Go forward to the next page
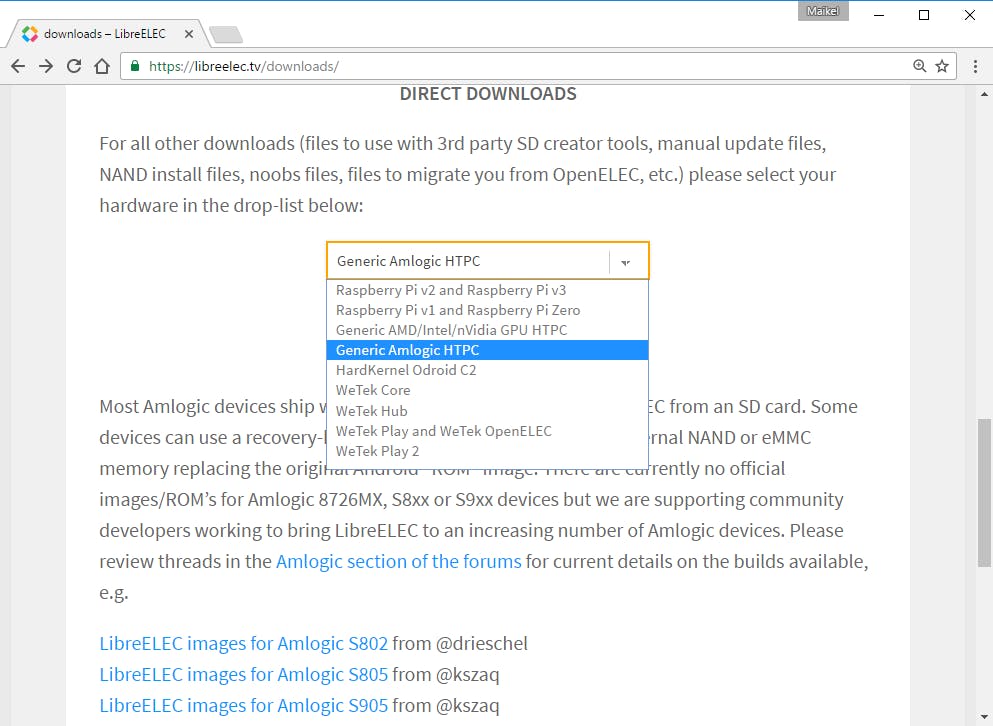The width and height of the screenshot is (993, 726). [46, 66]
